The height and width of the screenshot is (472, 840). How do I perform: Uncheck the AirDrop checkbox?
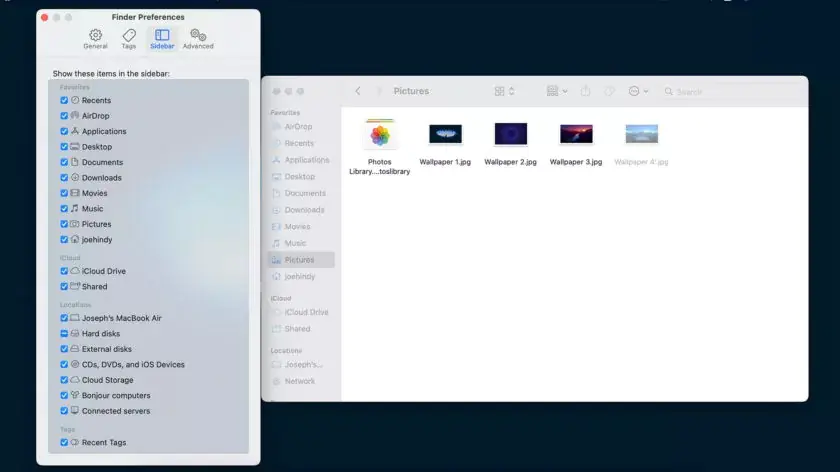point(64,116)
